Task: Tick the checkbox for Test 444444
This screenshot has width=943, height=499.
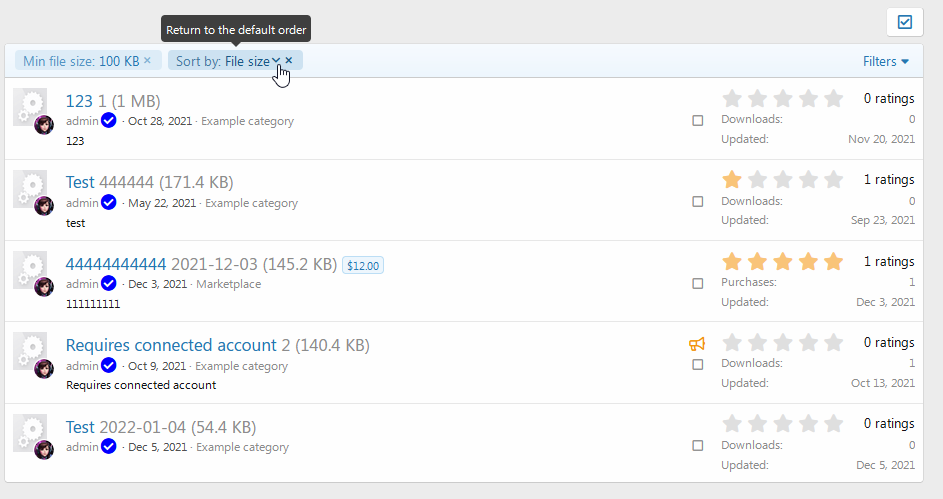Action: (698, 201)
